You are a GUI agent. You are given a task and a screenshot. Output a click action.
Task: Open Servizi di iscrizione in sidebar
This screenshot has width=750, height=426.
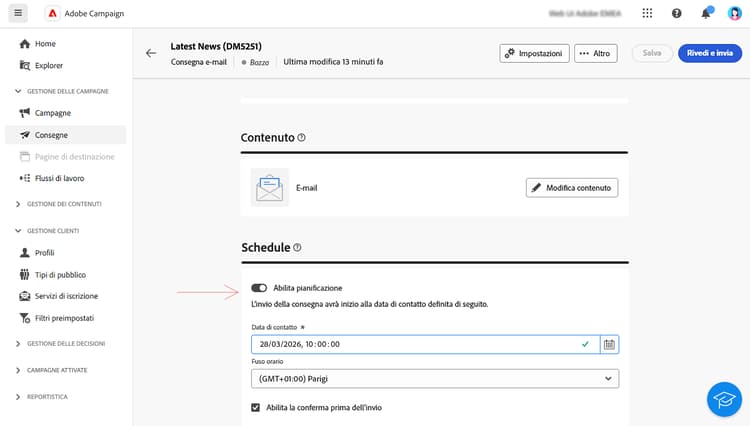(66, 296)
